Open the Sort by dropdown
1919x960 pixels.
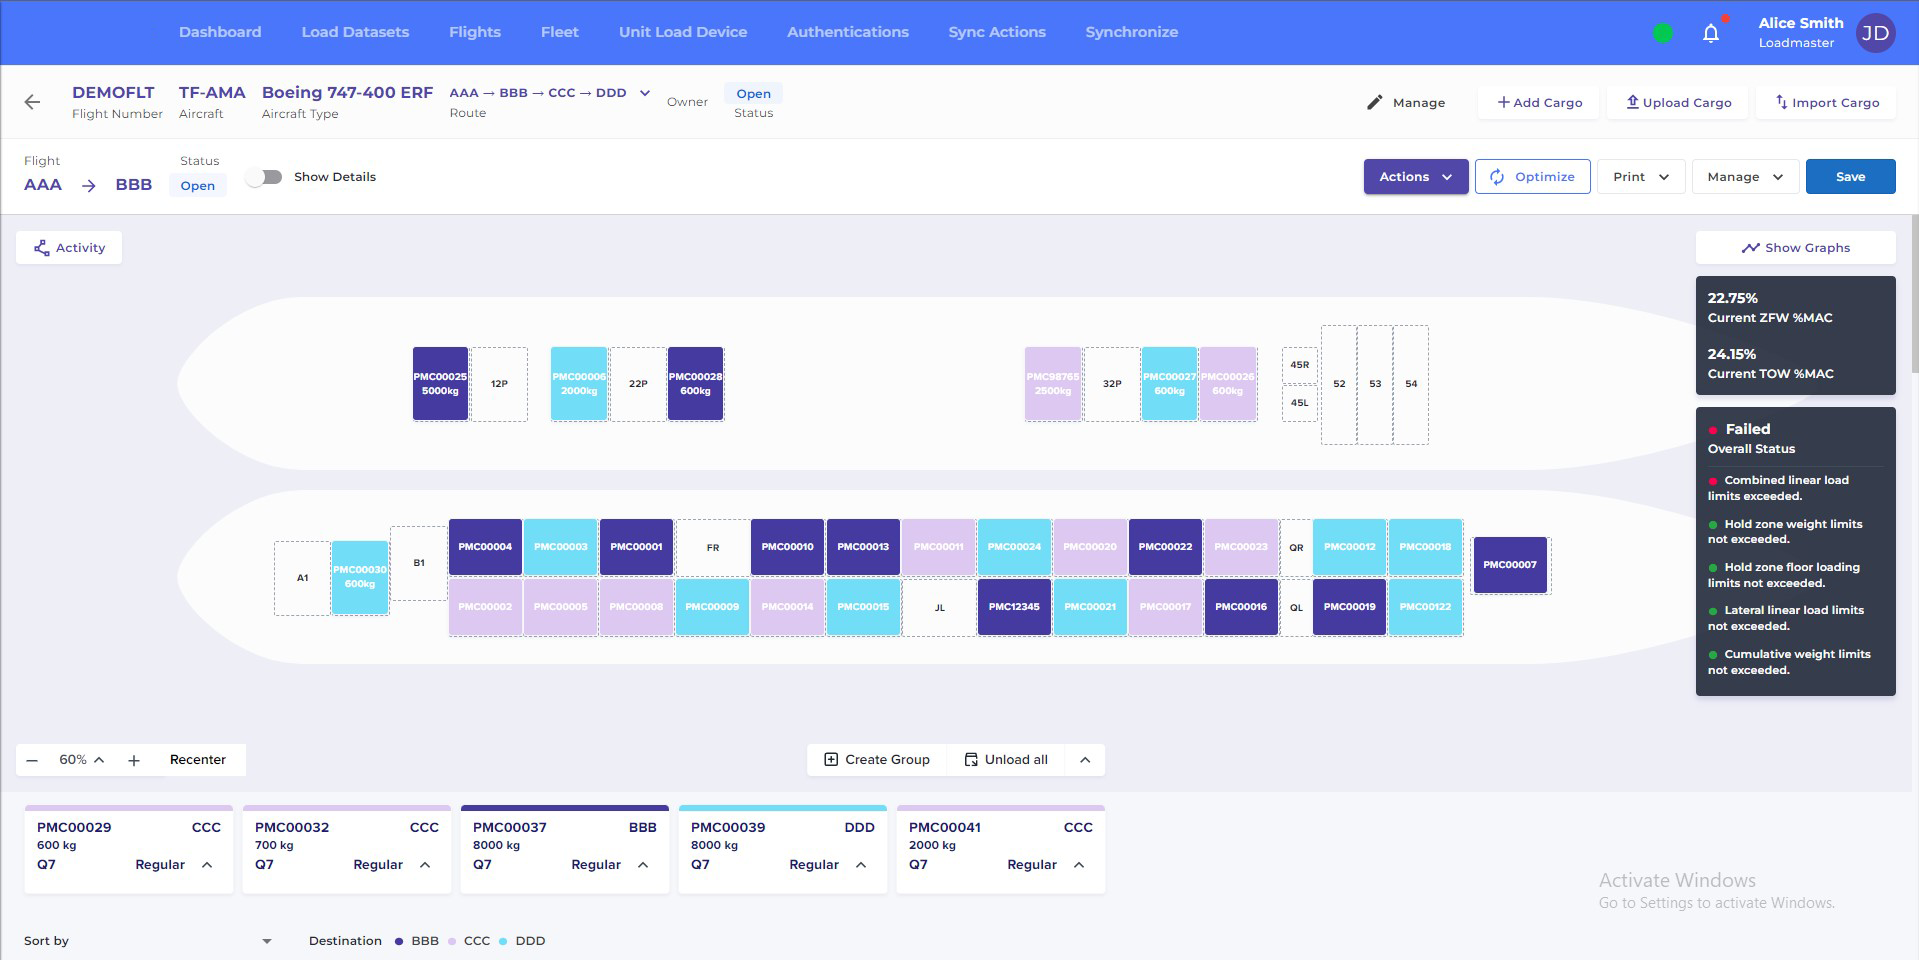point(147,941)
